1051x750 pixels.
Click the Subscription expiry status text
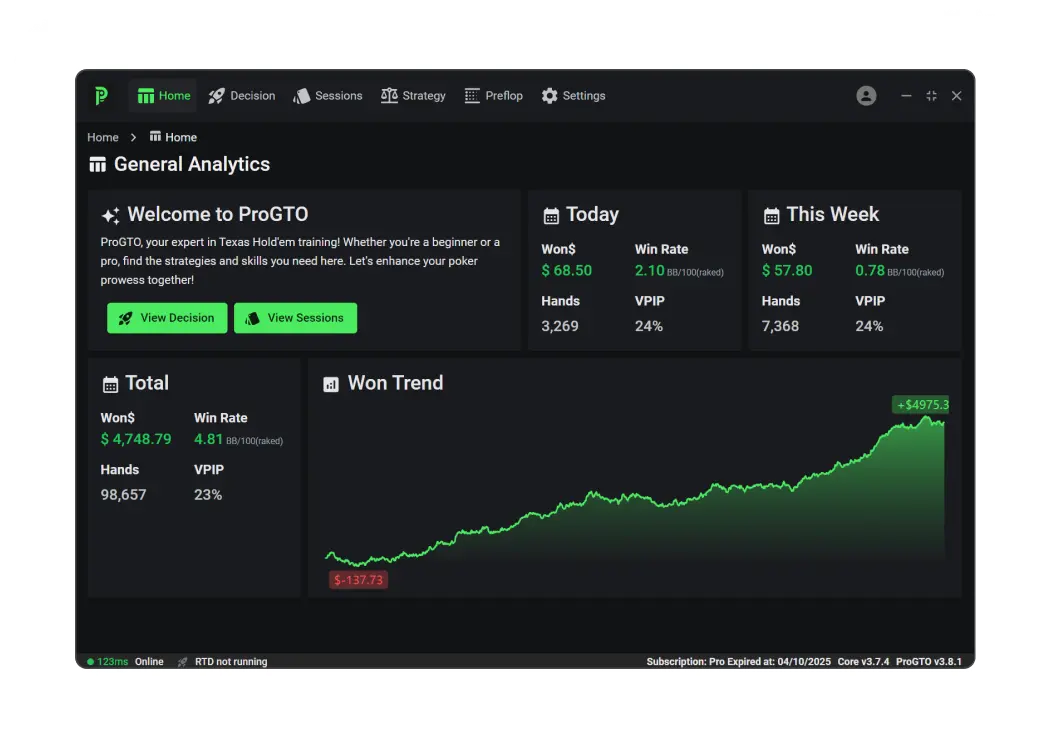tap(737, 662)
